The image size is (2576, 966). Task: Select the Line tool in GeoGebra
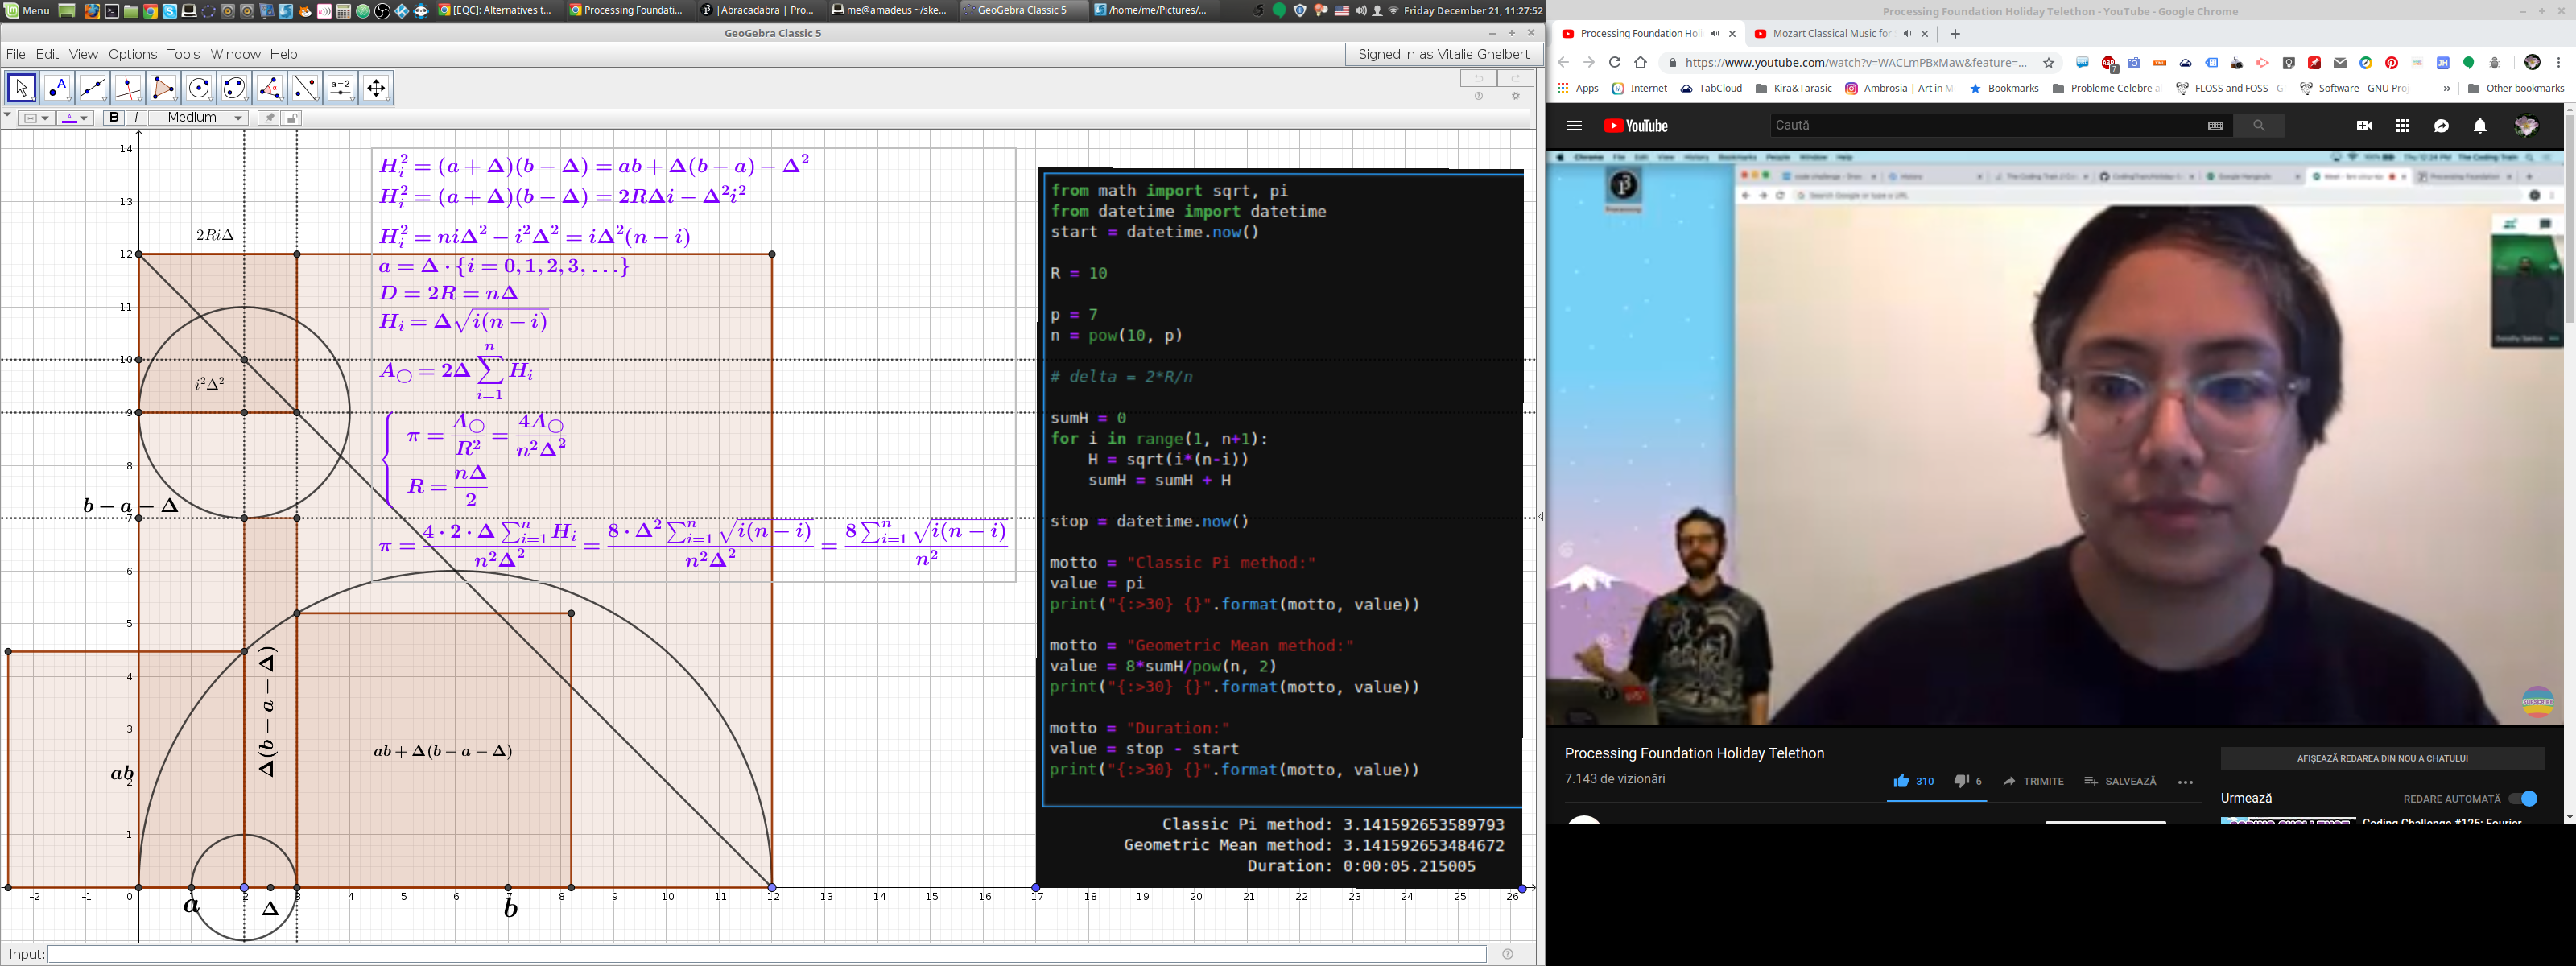pyautogui.click(x=93, y=88)
